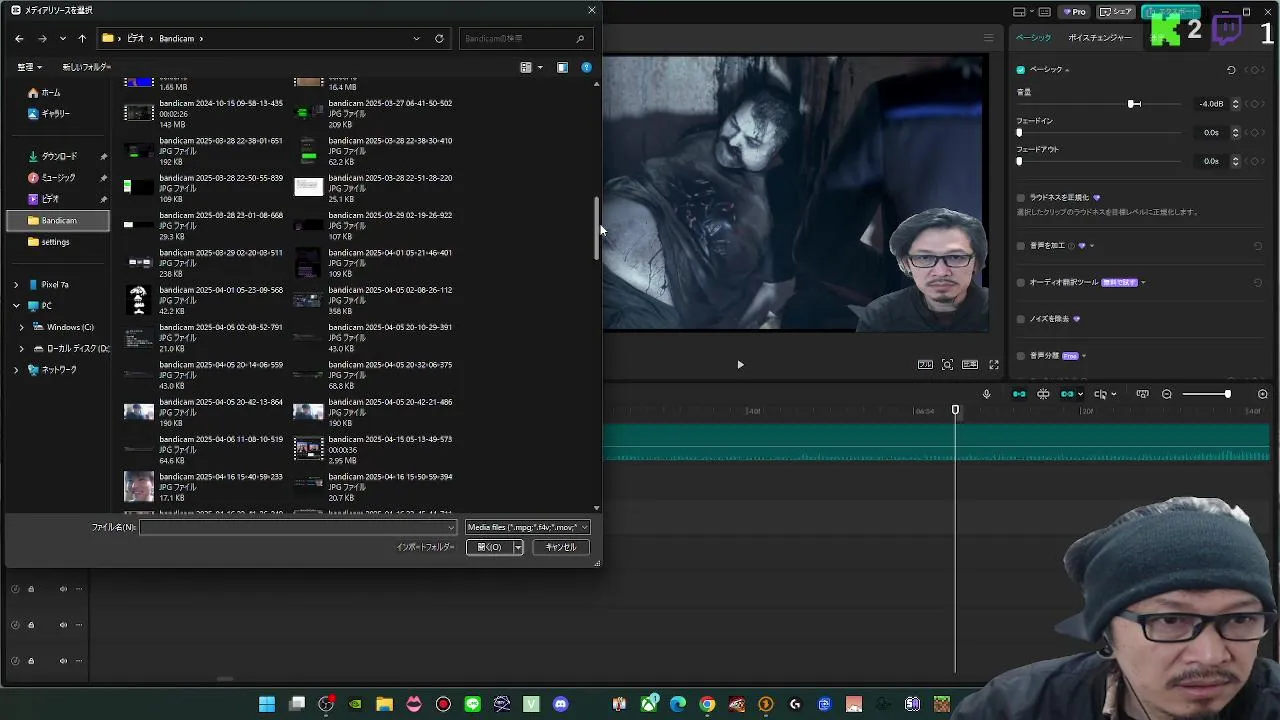Go back in the file dialog
The height and width of the screenshot is (720, 1280).
tap(19, 39)
